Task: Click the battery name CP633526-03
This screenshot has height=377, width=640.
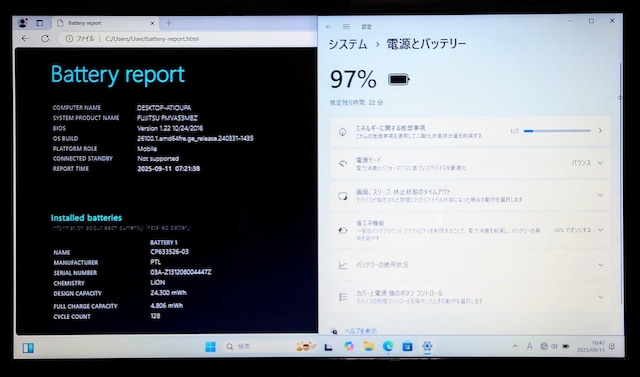Action: (169, 252)
